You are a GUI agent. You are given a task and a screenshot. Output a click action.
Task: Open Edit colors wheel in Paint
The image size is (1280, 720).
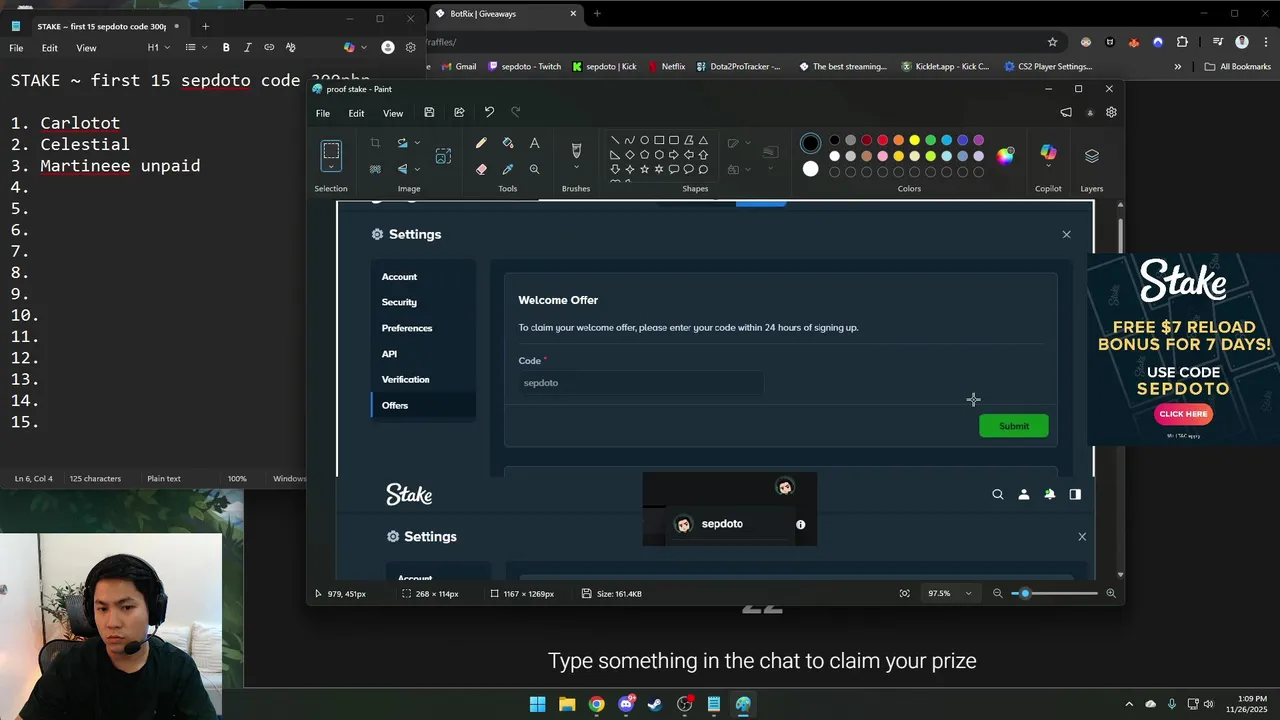tap(1005, 155)
